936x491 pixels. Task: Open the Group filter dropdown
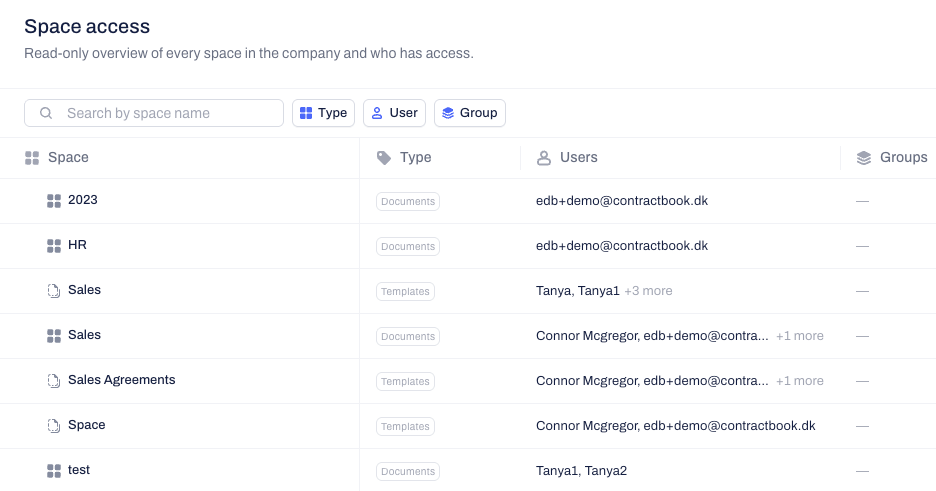click(470, 113)
